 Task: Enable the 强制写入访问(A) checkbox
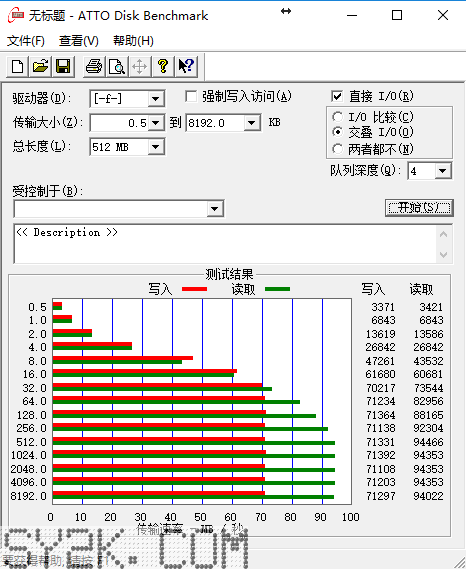[191, 97]
